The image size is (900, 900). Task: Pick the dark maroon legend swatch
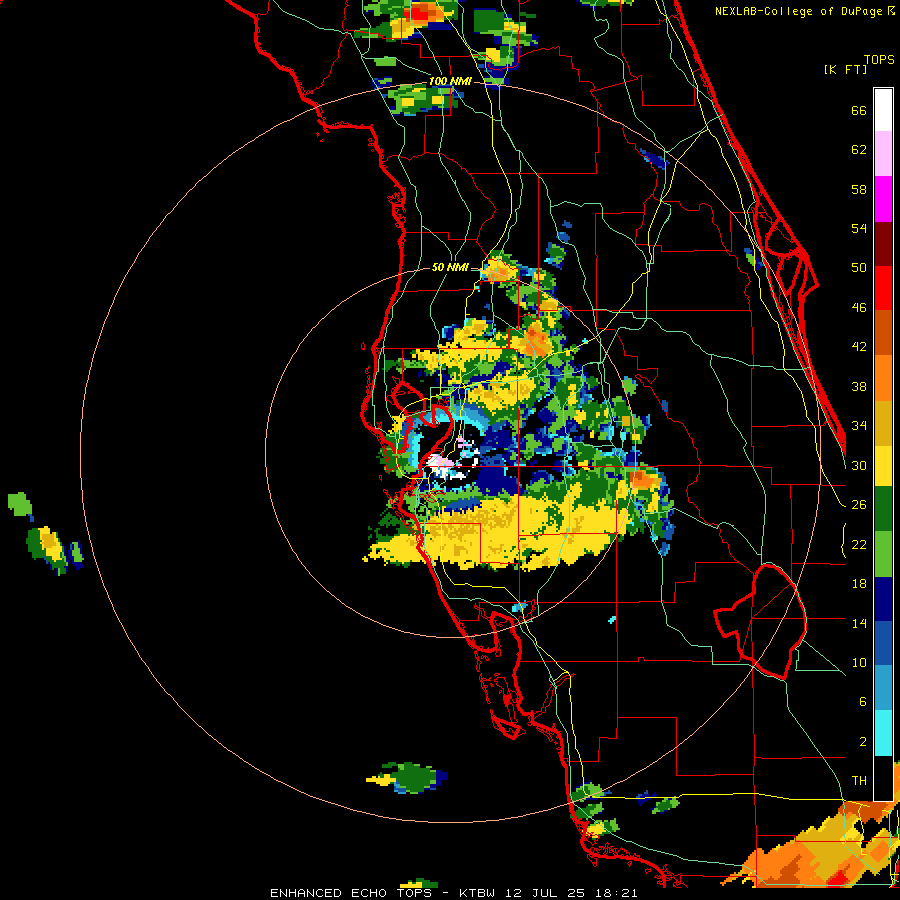tap(883, 243)
